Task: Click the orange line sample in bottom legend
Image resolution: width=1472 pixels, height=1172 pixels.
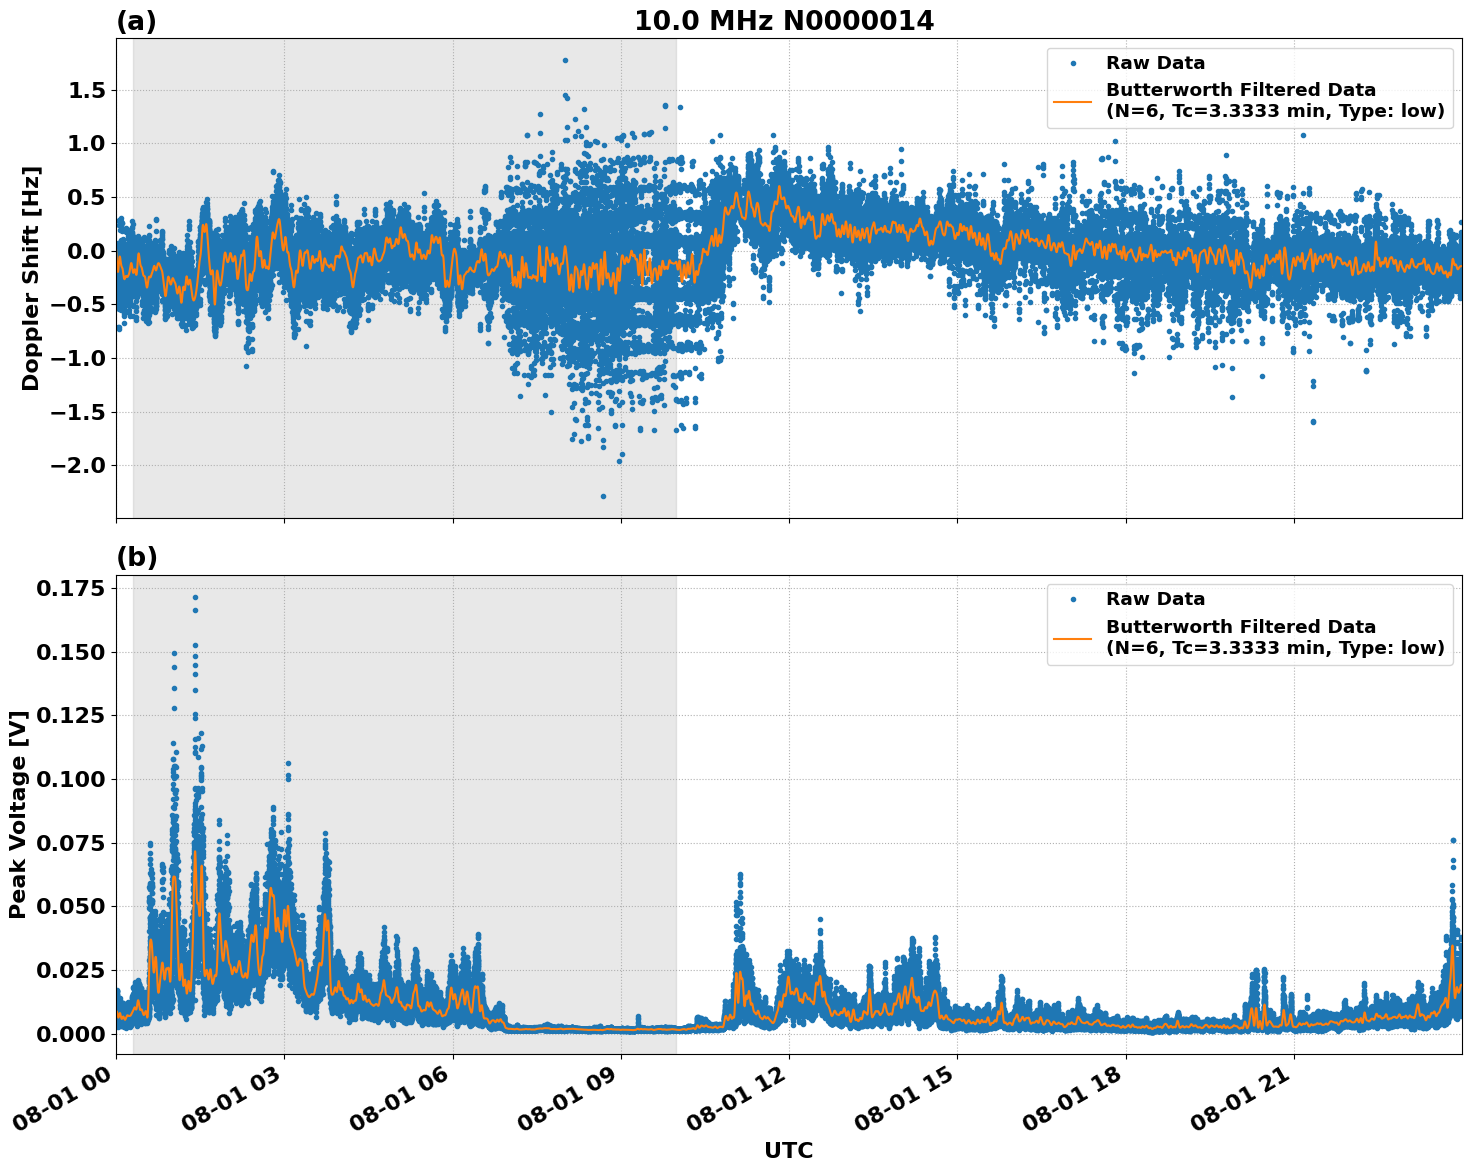Action: (1073, 637)
